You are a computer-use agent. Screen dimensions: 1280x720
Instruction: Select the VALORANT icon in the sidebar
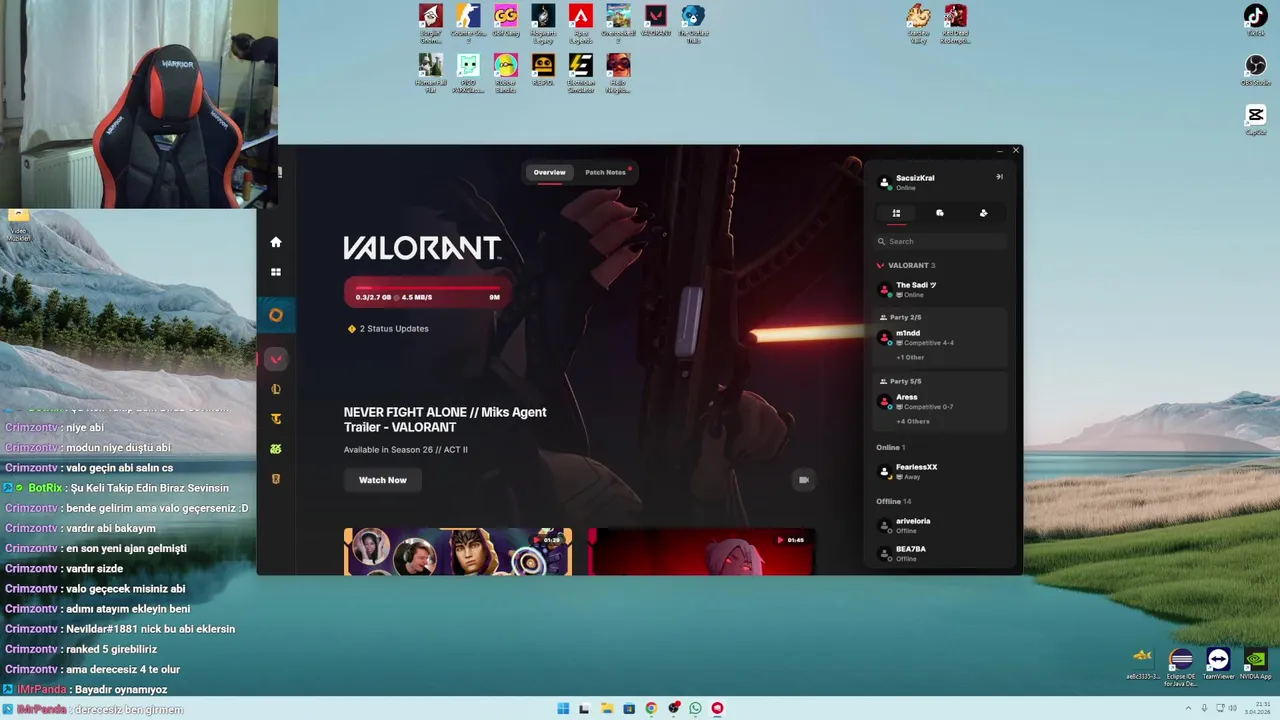(x=276, y=359)
